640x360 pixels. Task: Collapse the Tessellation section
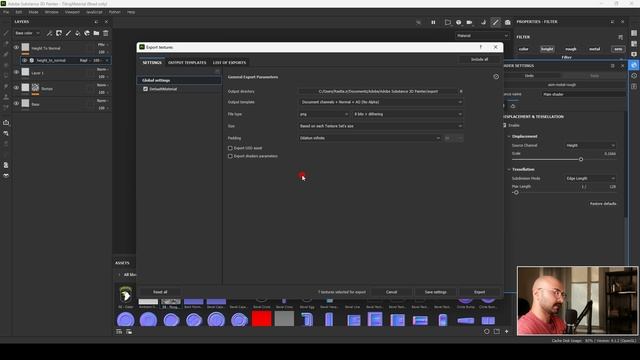tap(509, 169)
